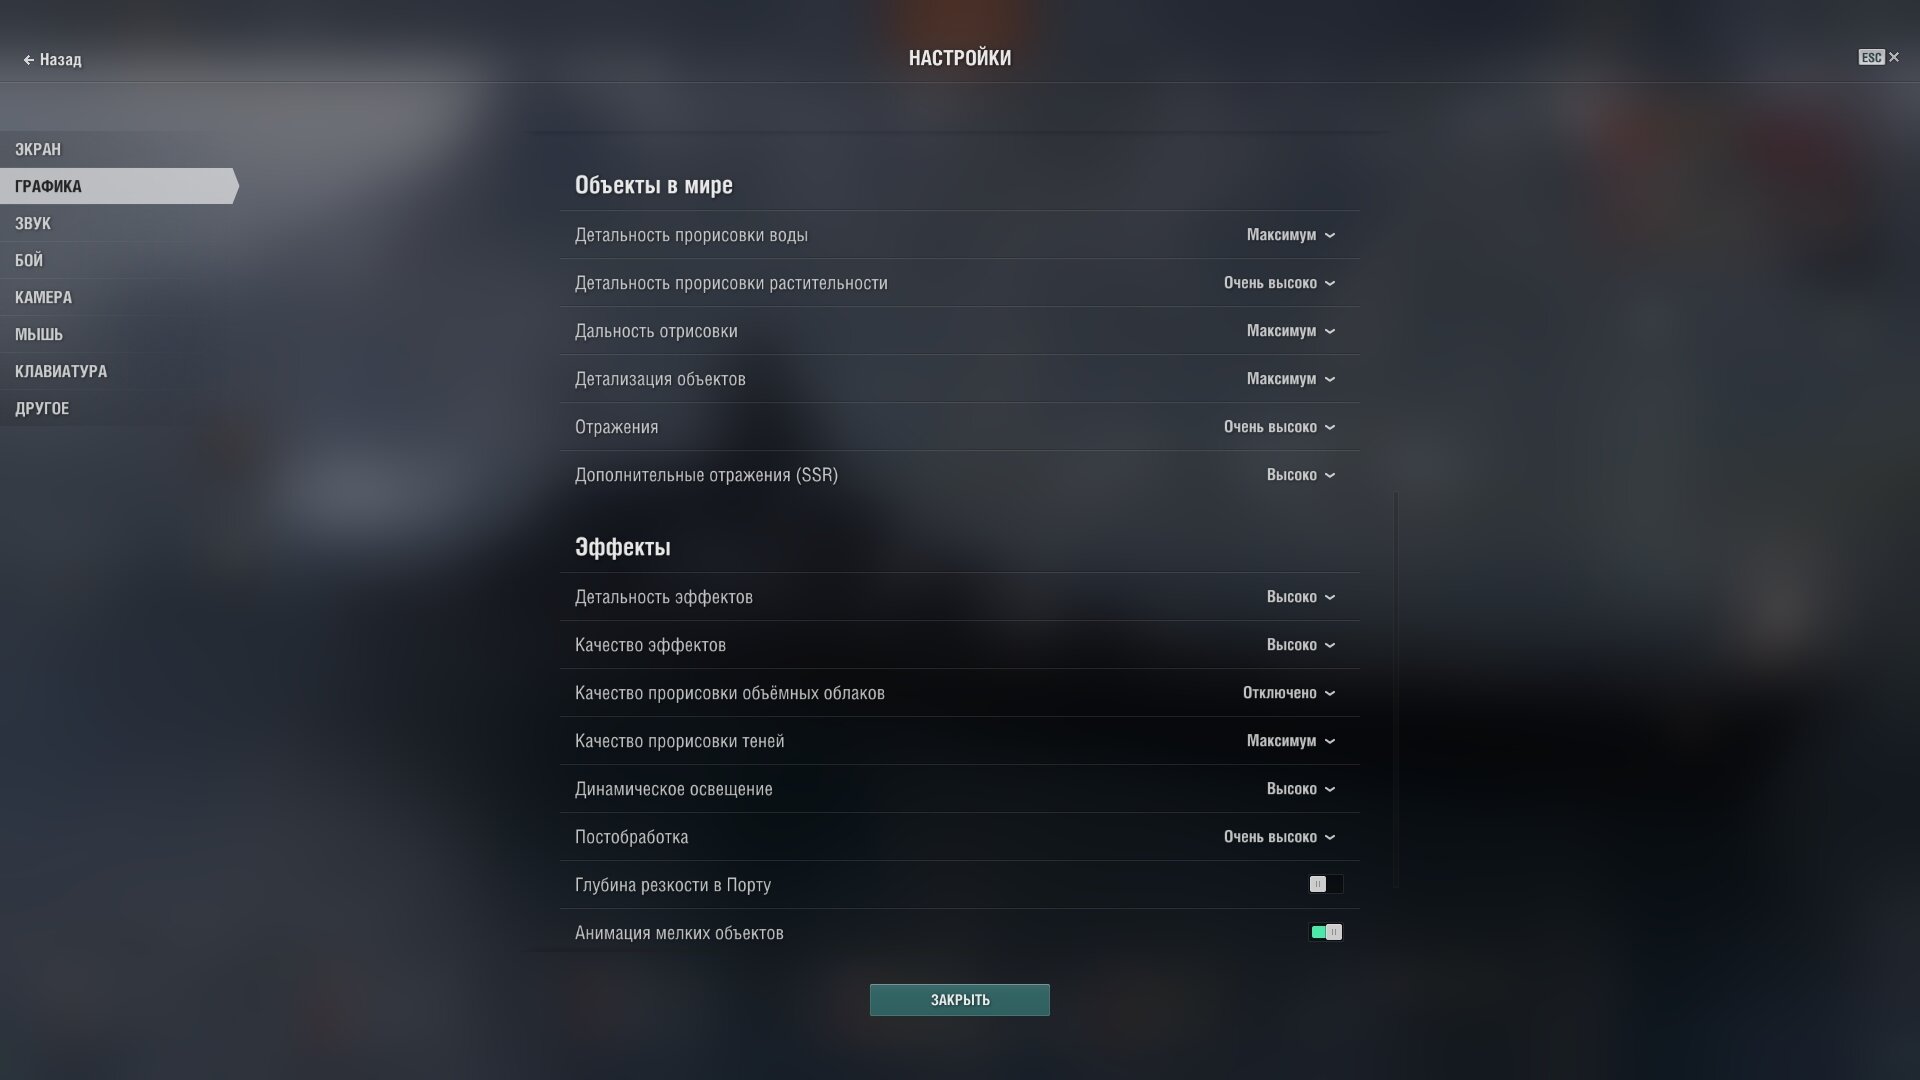1920x1080 pixels.
Task: Open Динамическое освещение dropdown
Action: (1300, 789)
